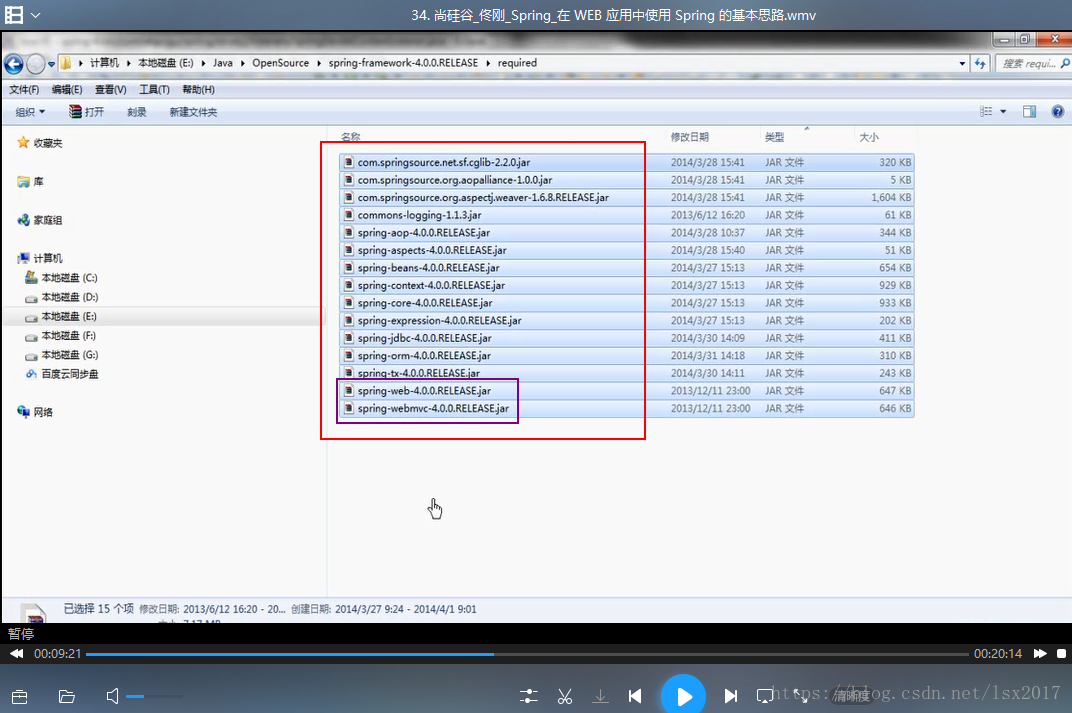Open the 工具(T) menu
The width and height of the screenshot is (1072, 713).
pos(155,90)
